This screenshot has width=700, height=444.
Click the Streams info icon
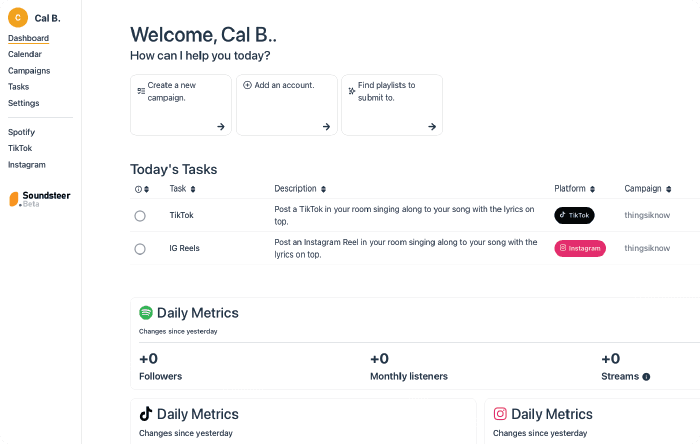point(646,377)
